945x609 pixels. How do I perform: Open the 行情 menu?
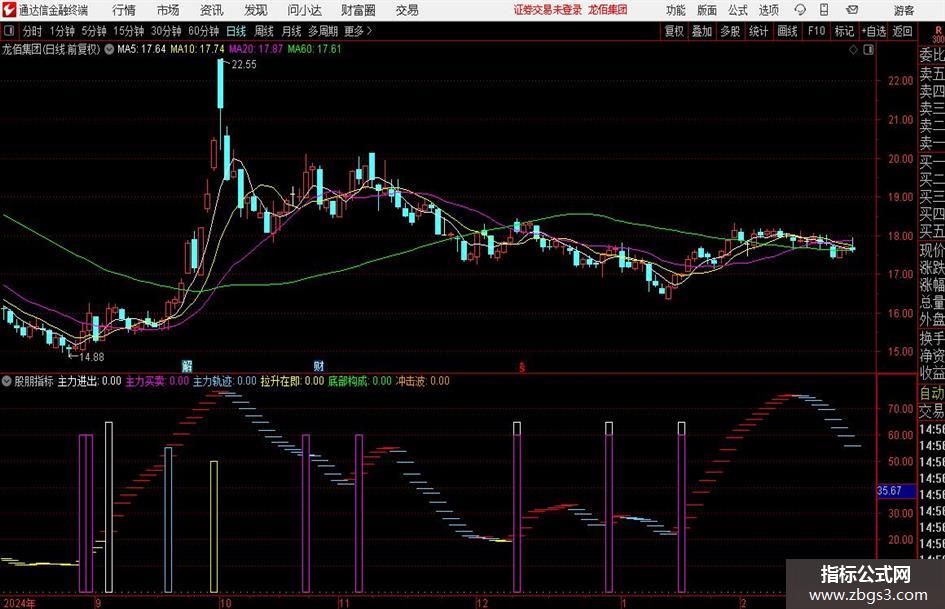[124, 10]
